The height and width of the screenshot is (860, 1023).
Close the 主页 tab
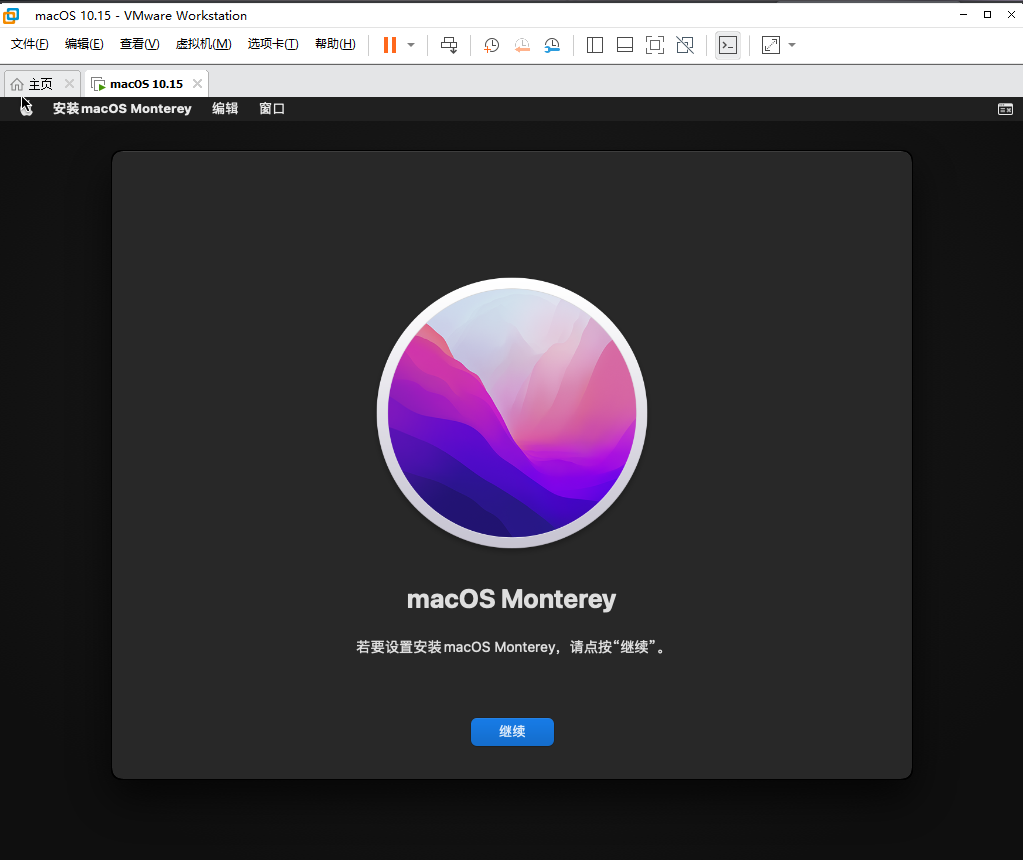click(x=69, y=84)
